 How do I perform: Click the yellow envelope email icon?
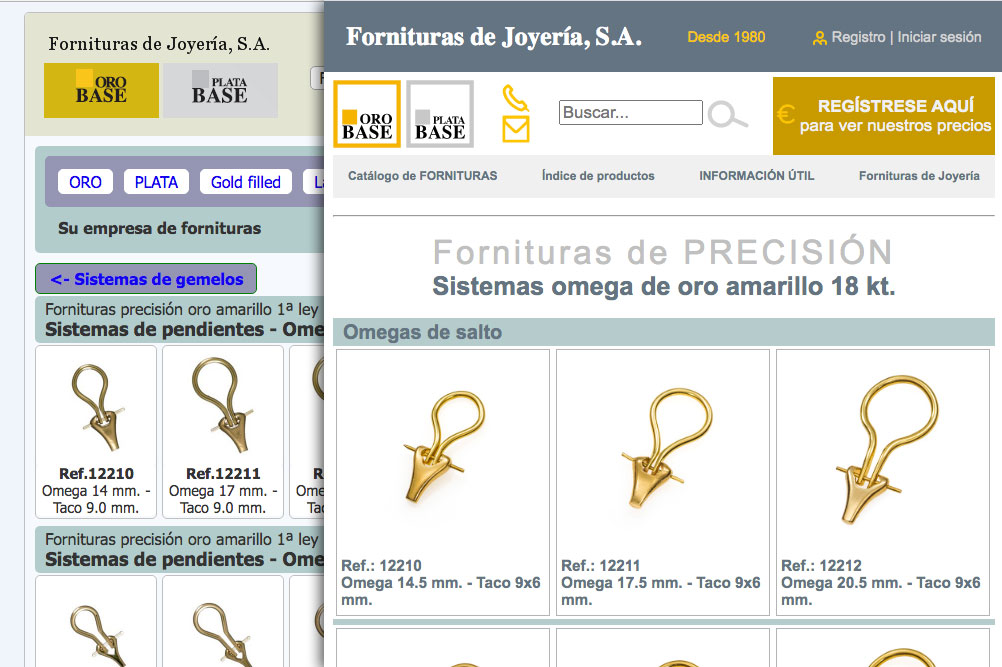(516, 128)
